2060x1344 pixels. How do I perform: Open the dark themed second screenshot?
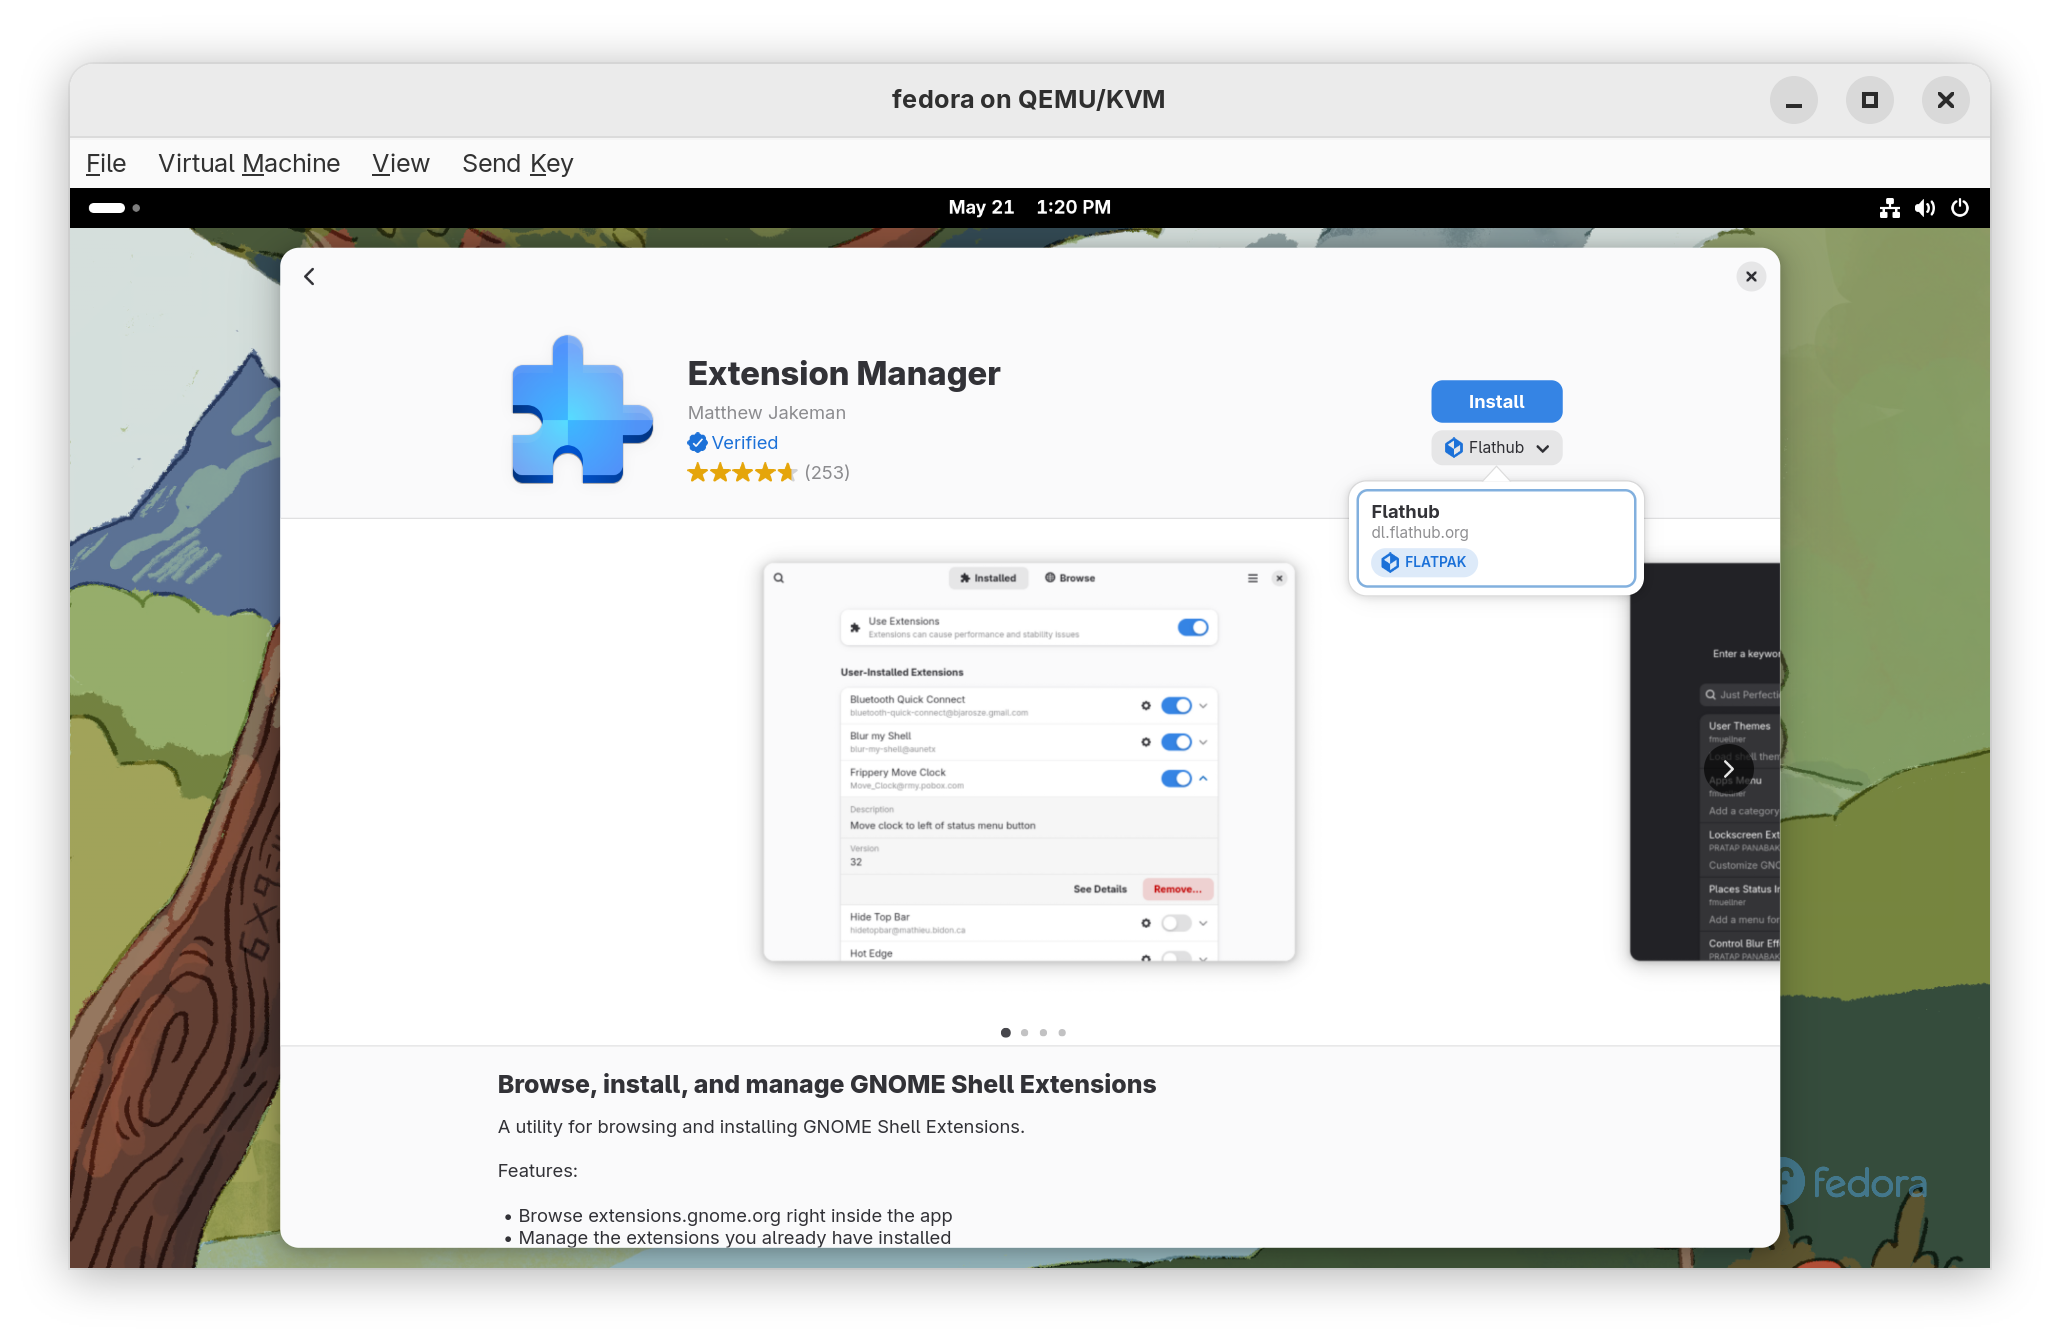coord(1704,762)
